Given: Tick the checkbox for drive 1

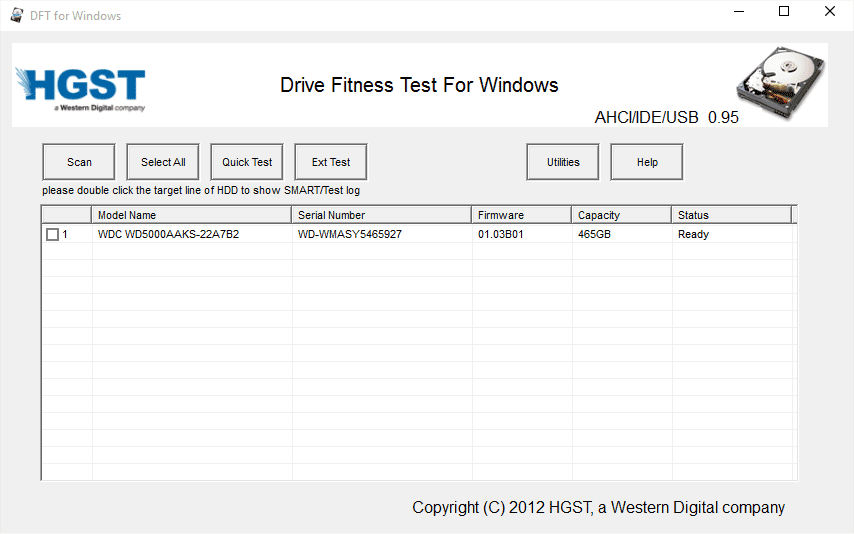Looking at the screenshot, I should point(52,235).
